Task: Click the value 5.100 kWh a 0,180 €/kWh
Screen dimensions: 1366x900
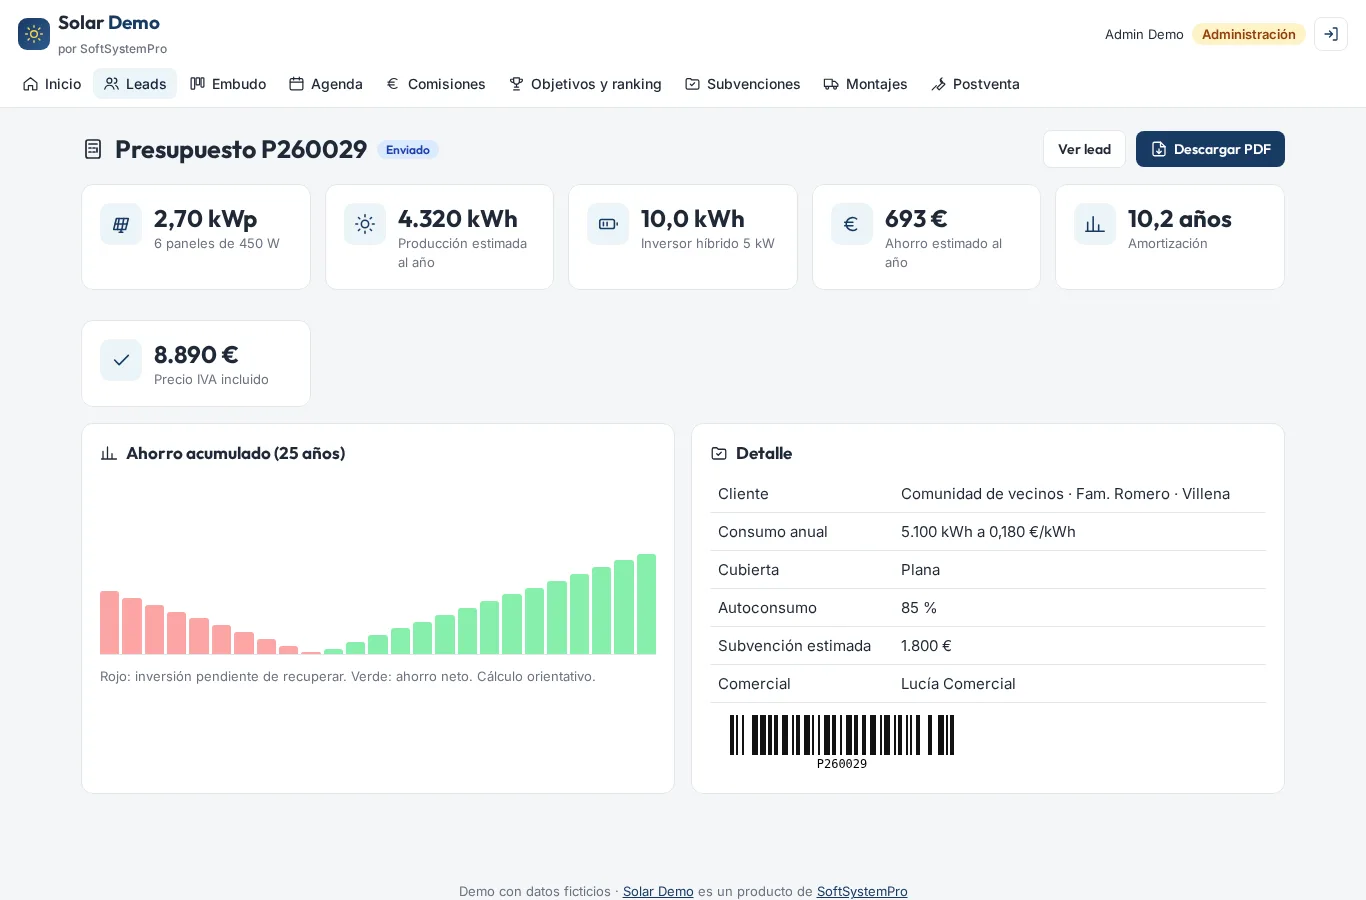Action: click(x=988, y=532)
